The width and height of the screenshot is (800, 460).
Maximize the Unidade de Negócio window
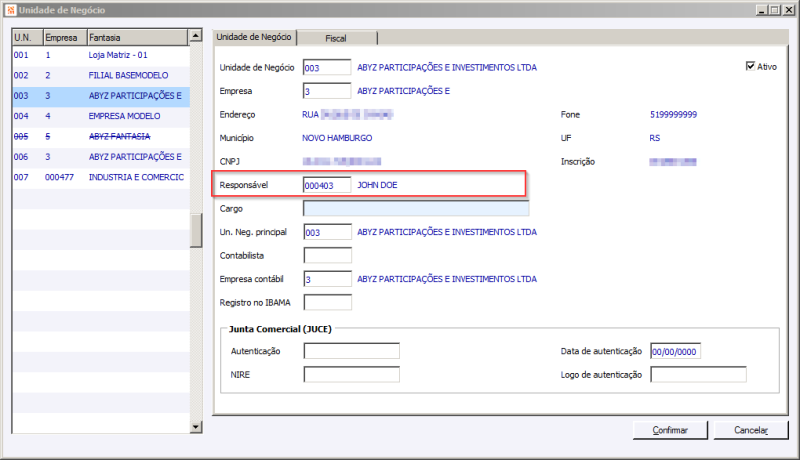coord(774,10)
